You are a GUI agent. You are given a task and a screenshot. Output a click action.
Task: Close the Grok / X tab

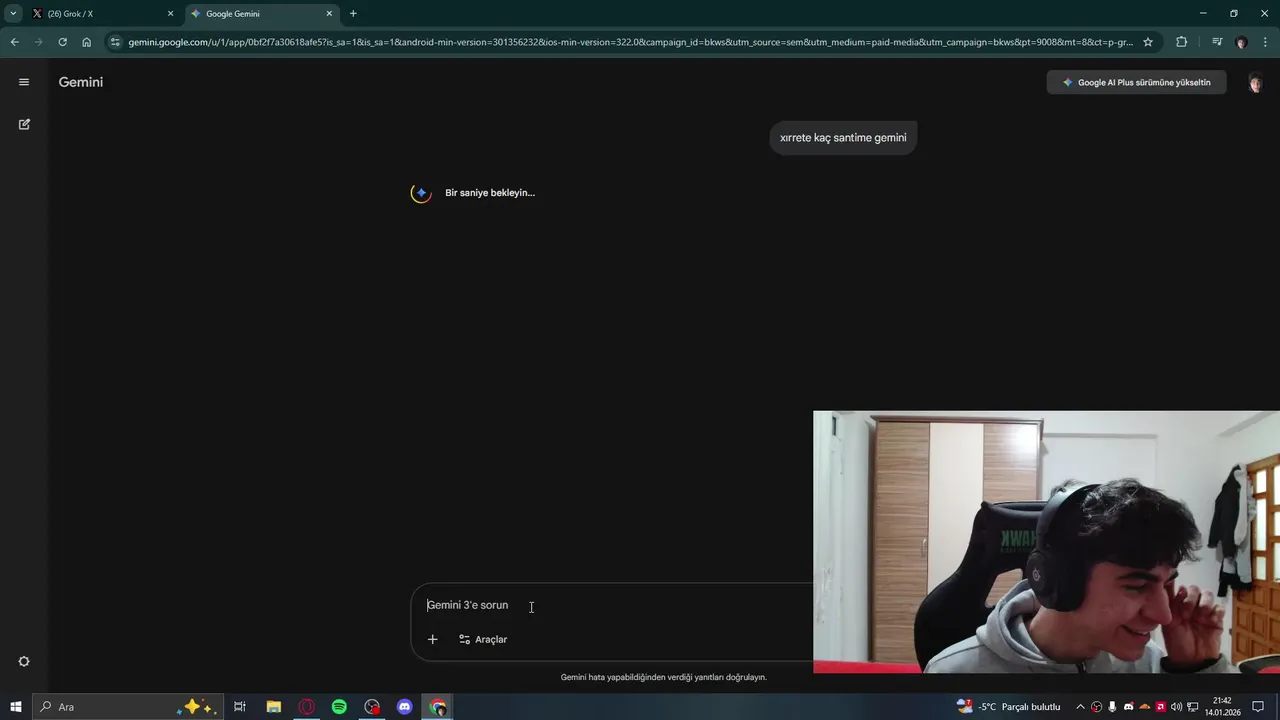[170, 14]
